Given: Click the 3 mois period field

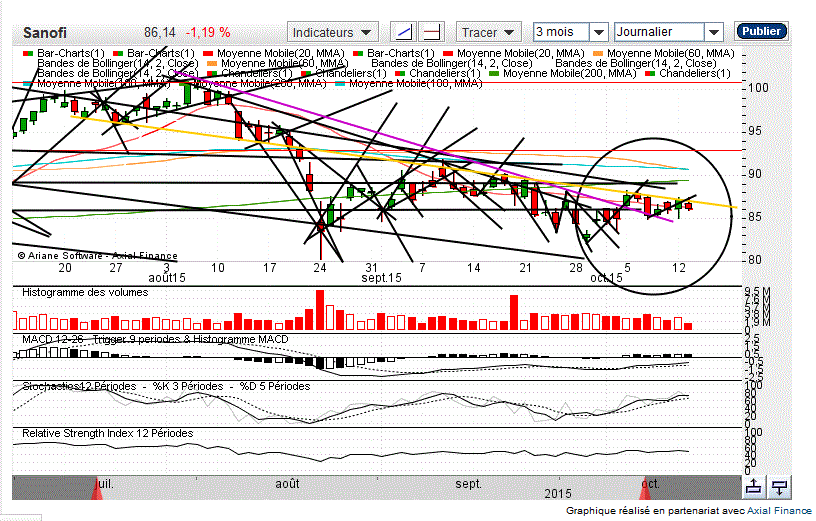Looking at the screenshot, I should pyautogui.click(x=561, y=32).
